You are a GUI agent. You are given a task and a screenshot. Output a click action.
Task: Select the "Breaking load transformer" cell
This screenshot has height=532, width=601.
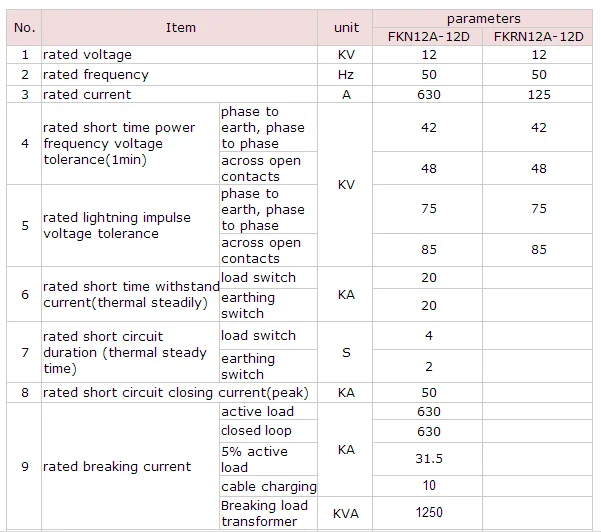(266, 514)
